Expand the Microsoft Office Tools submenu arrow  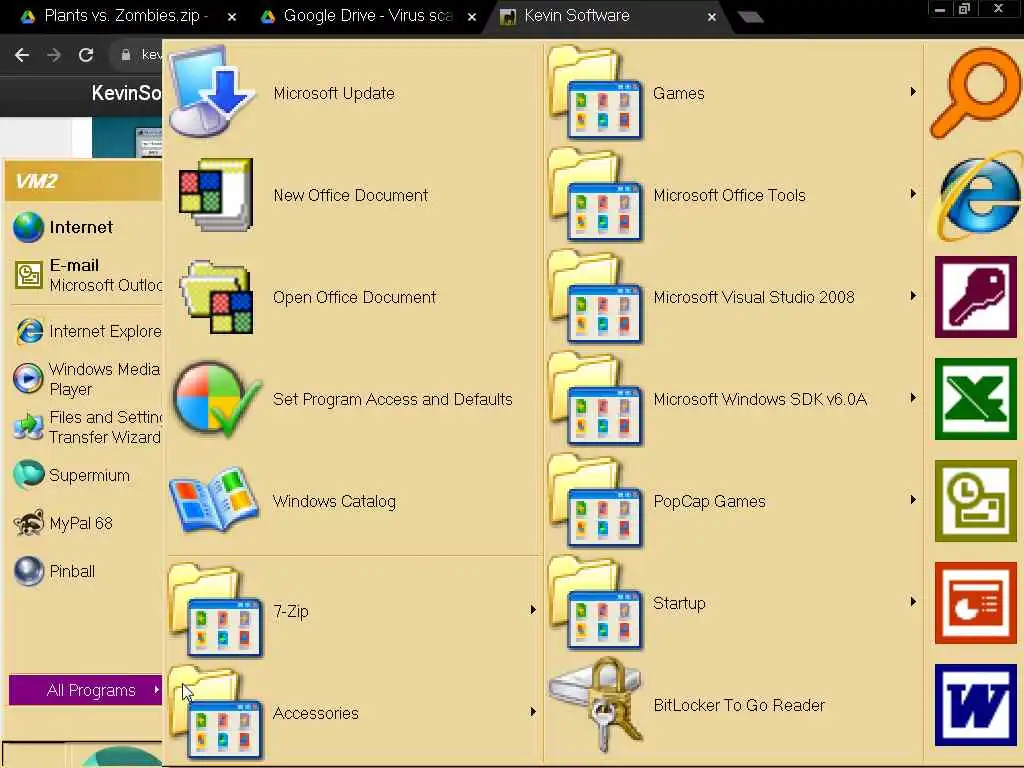coord(913,193)
